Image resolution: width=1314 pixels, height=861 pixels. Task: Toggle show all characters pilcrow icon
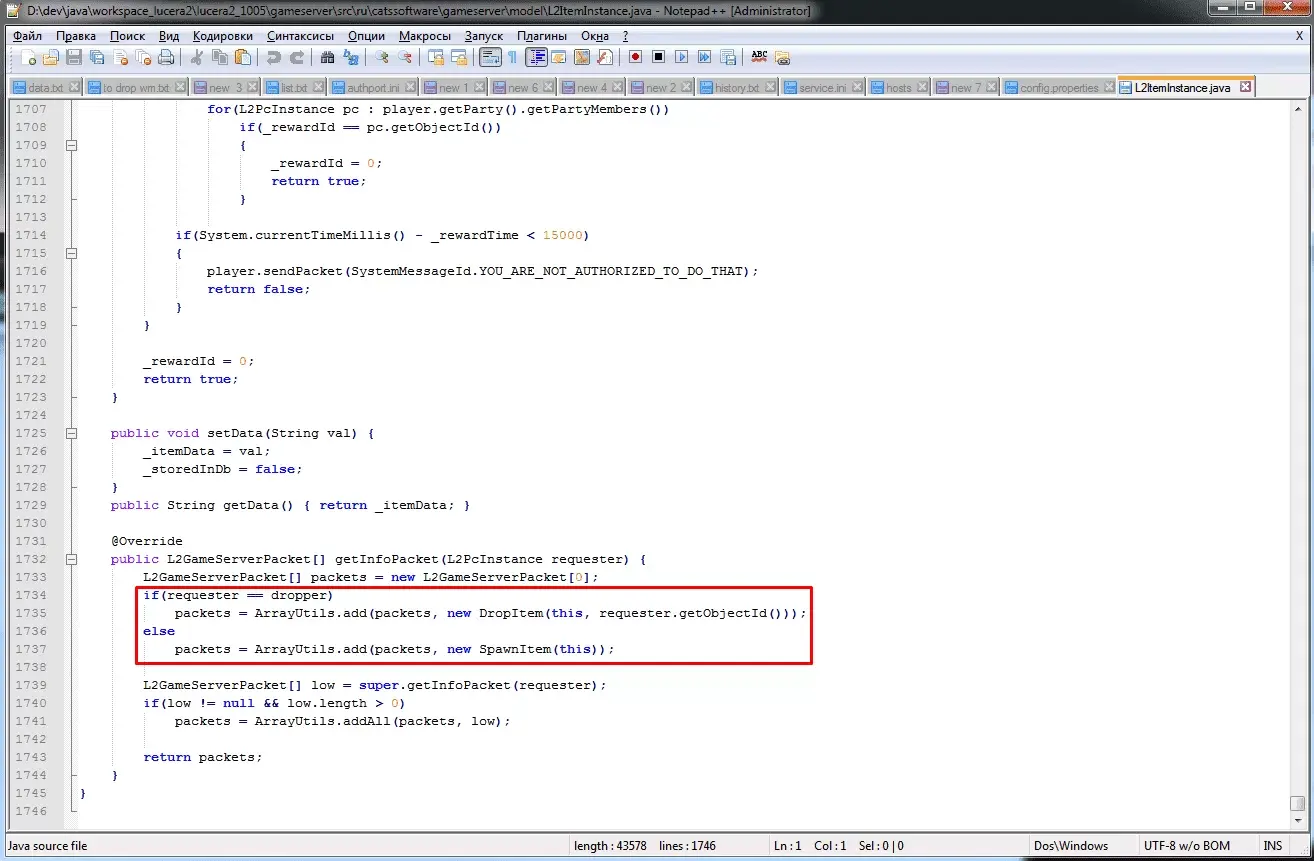coord(513,57)
